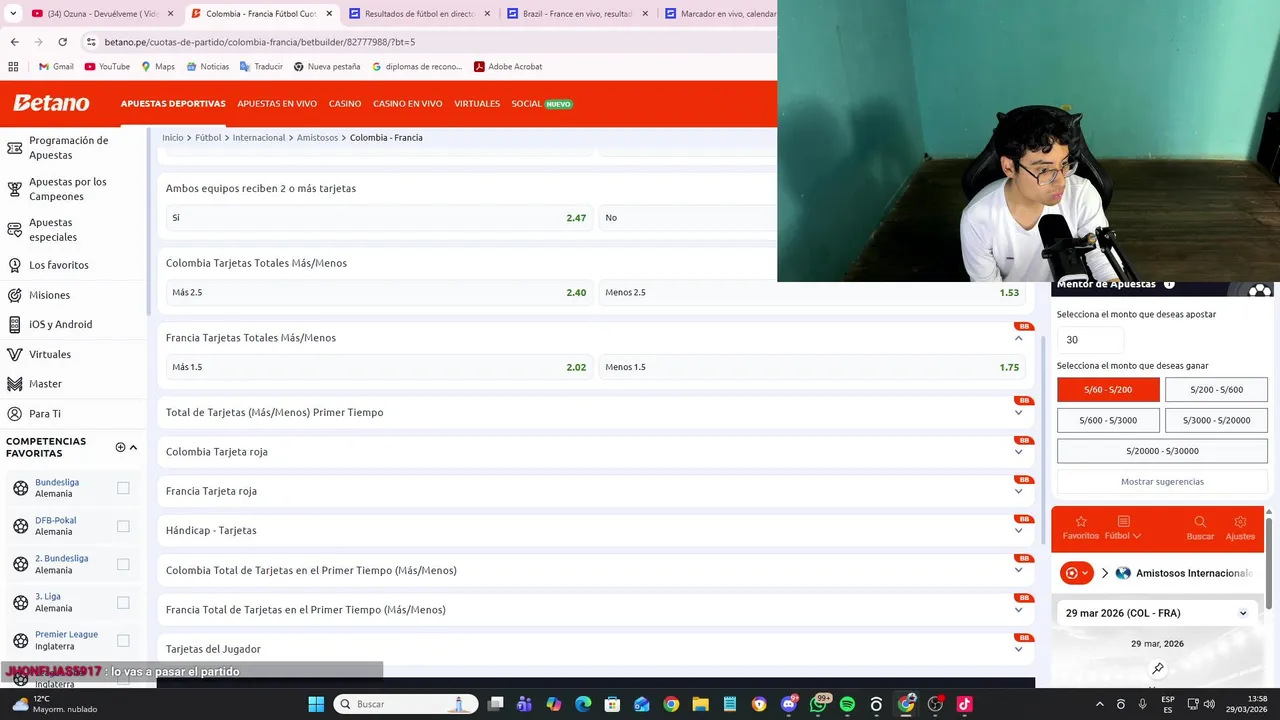Image resolution: width=1280 pixels, height=720 pixels.
Task: Open Casino en Vivo menu
Action: coord(407,104)
